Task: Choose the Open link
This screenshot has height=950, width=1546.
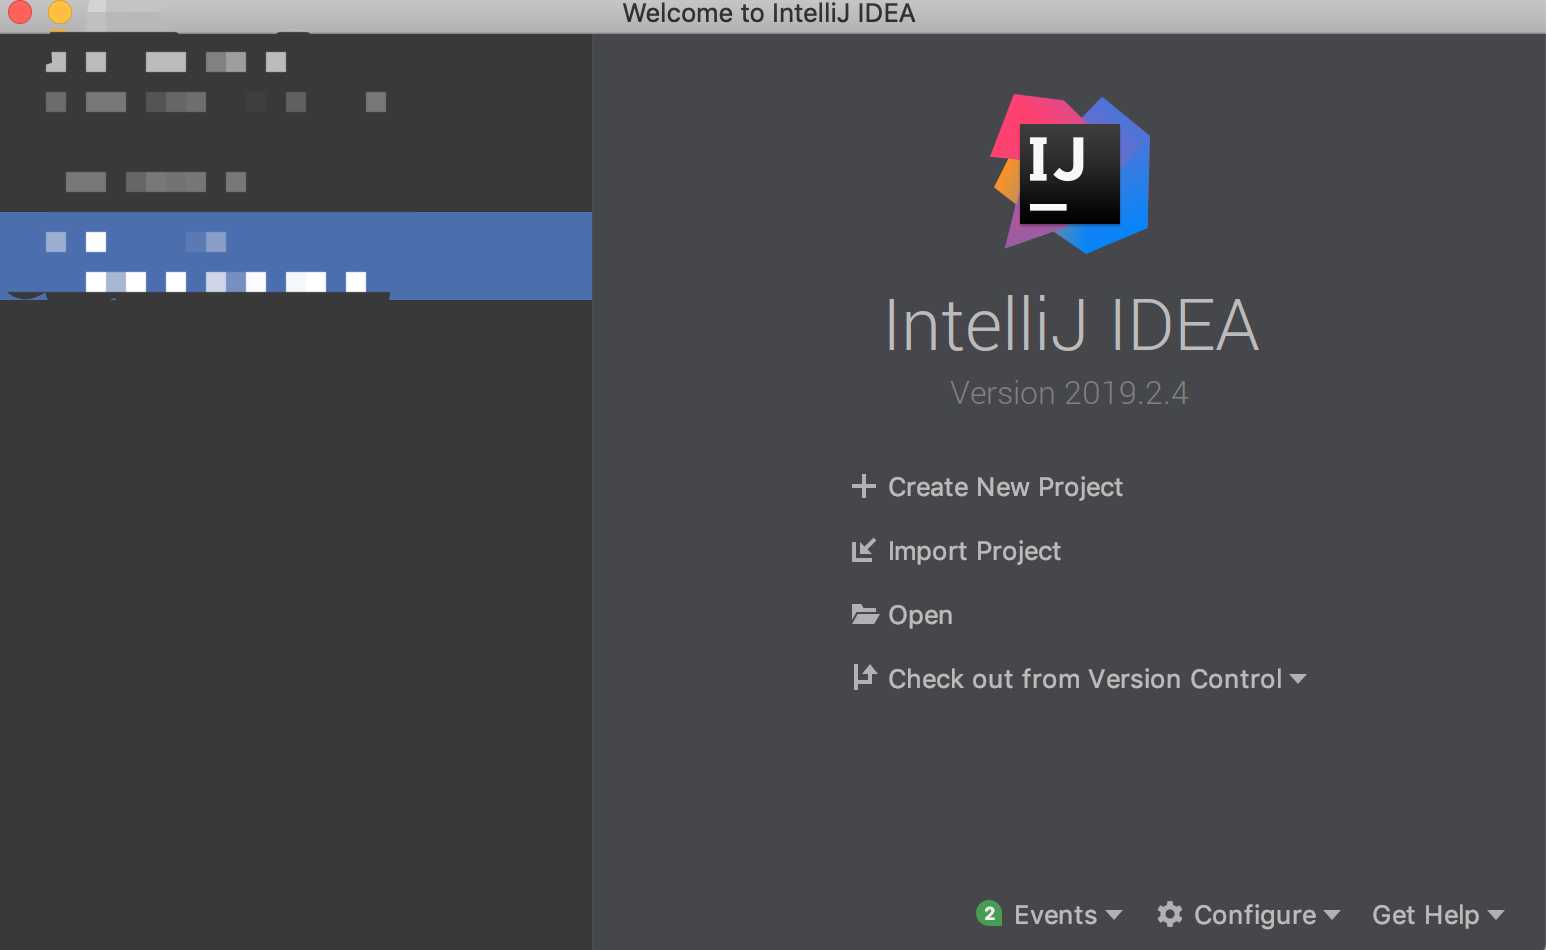Action: (920, 615)
